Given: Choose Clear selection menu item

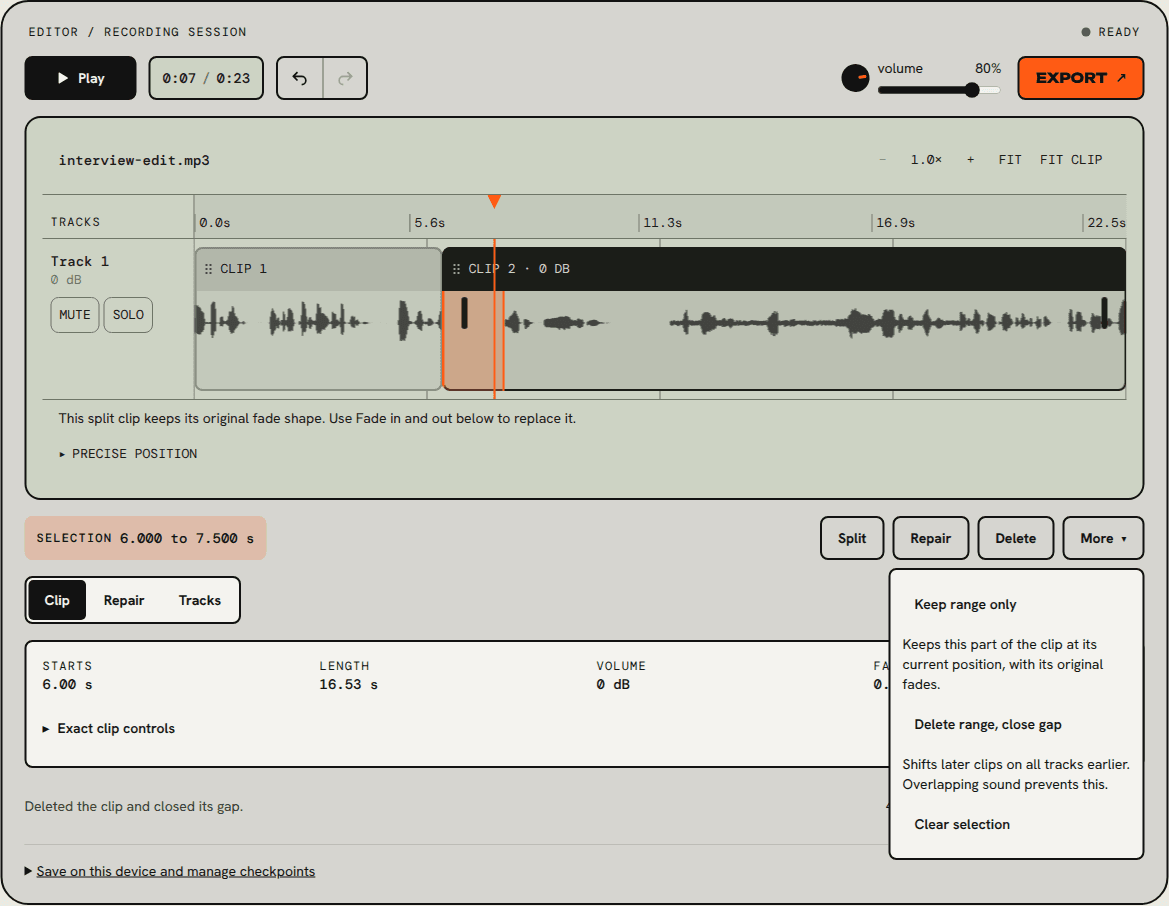Looking at the screenshot, I should point(962,824).
